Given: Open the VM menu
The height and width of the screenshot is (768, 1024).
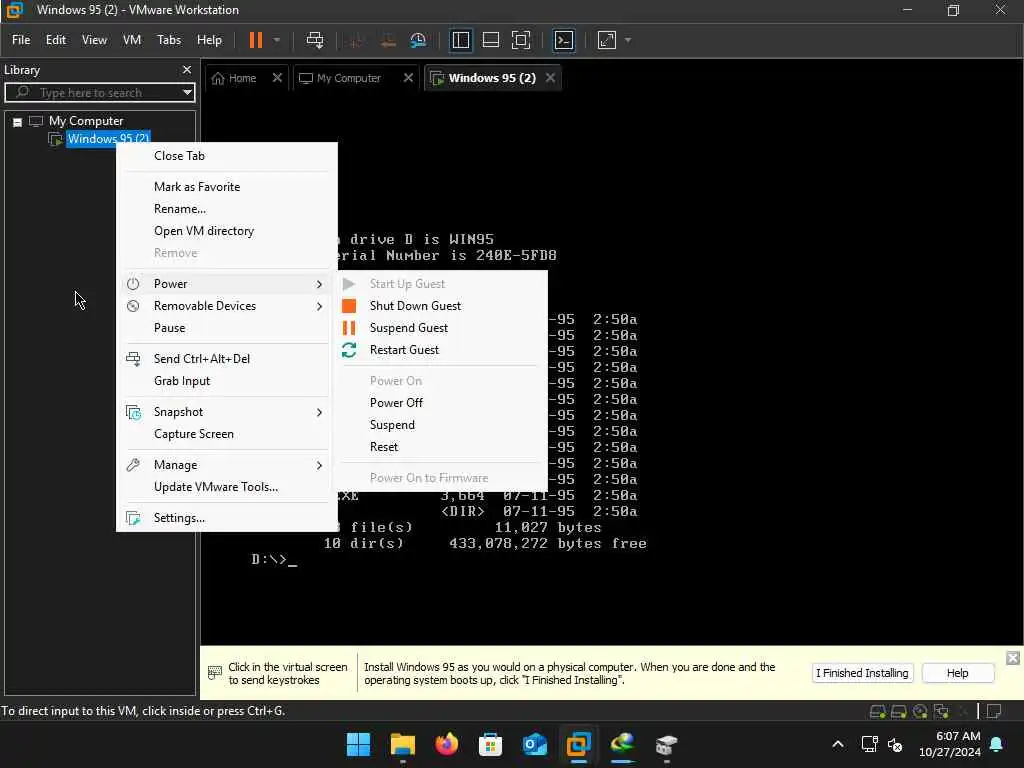Looking at the screenshot, I should pyautogui.click(x=132, y=40).
